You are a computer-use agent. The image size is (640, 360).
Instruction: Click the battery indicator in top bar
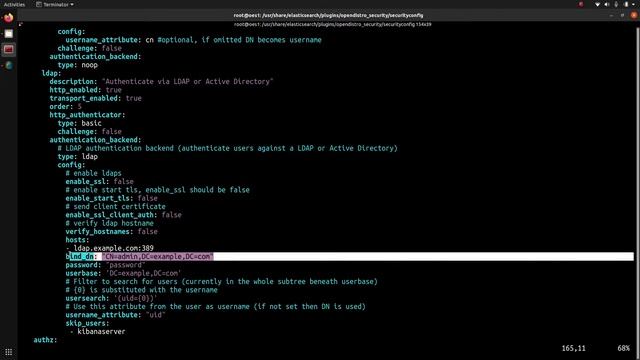tap(626, 4)
